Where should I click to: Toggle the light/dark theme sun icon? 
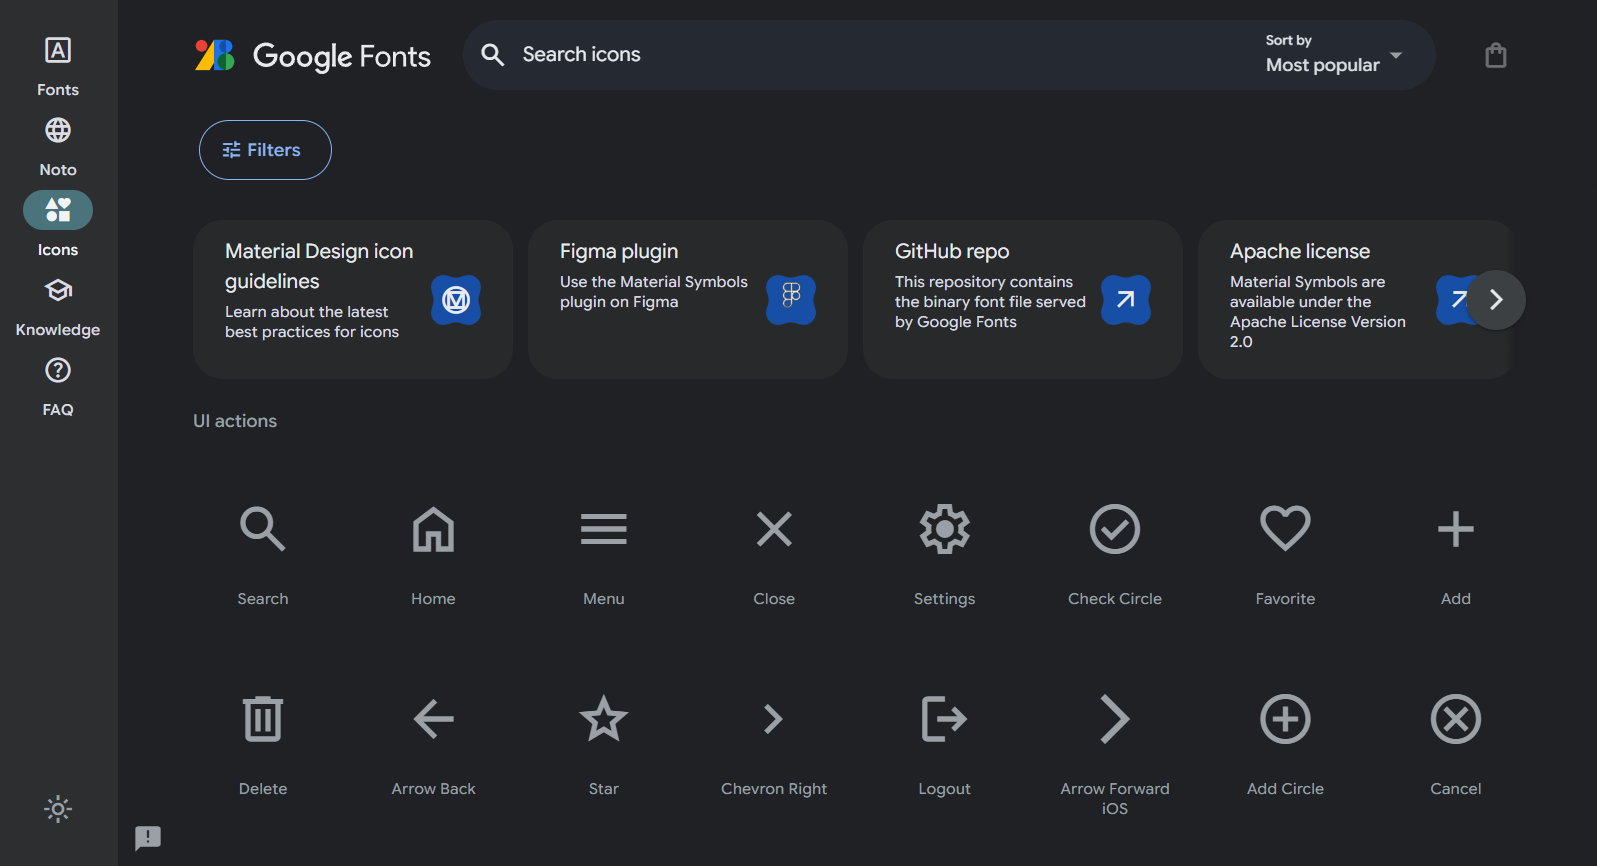coord(58,809)
